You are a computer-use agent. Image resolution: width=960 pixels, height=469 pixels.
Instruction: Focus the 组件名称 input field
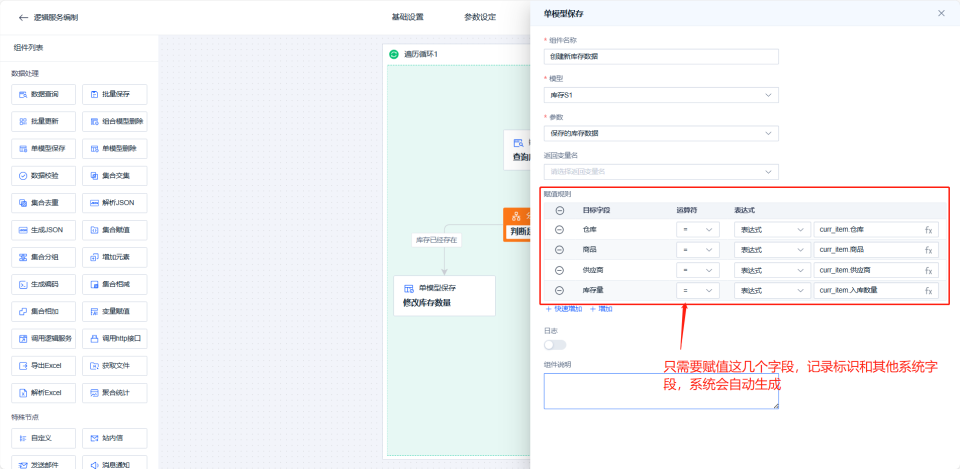[661, 56]
